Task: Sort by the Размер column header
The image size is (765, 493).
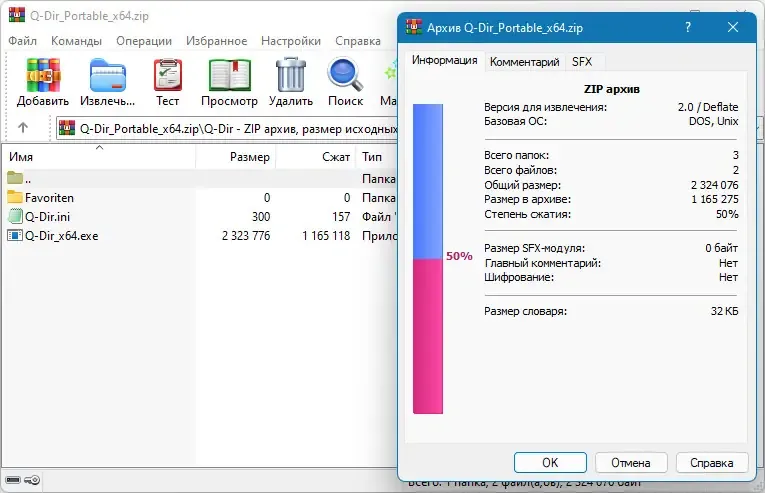Action: (236, 157)
